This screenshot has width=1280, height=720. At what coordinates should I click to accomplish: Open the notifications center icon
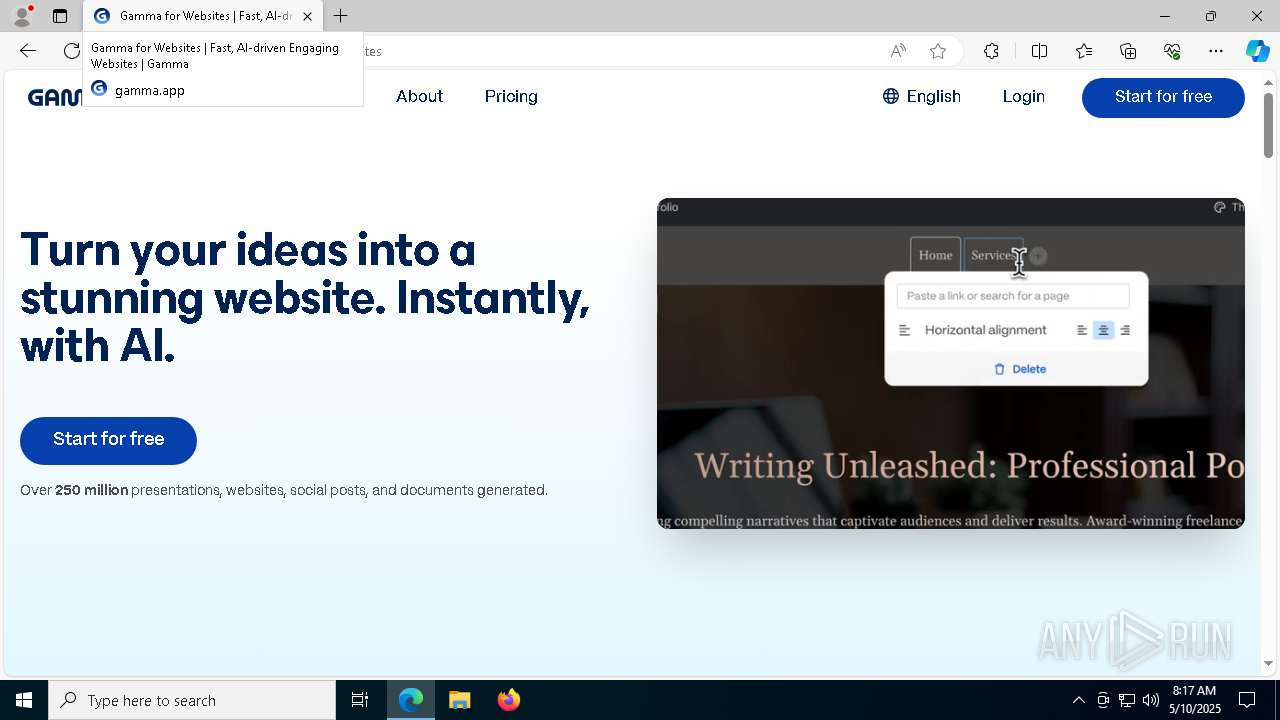(x=1247, y=700)
